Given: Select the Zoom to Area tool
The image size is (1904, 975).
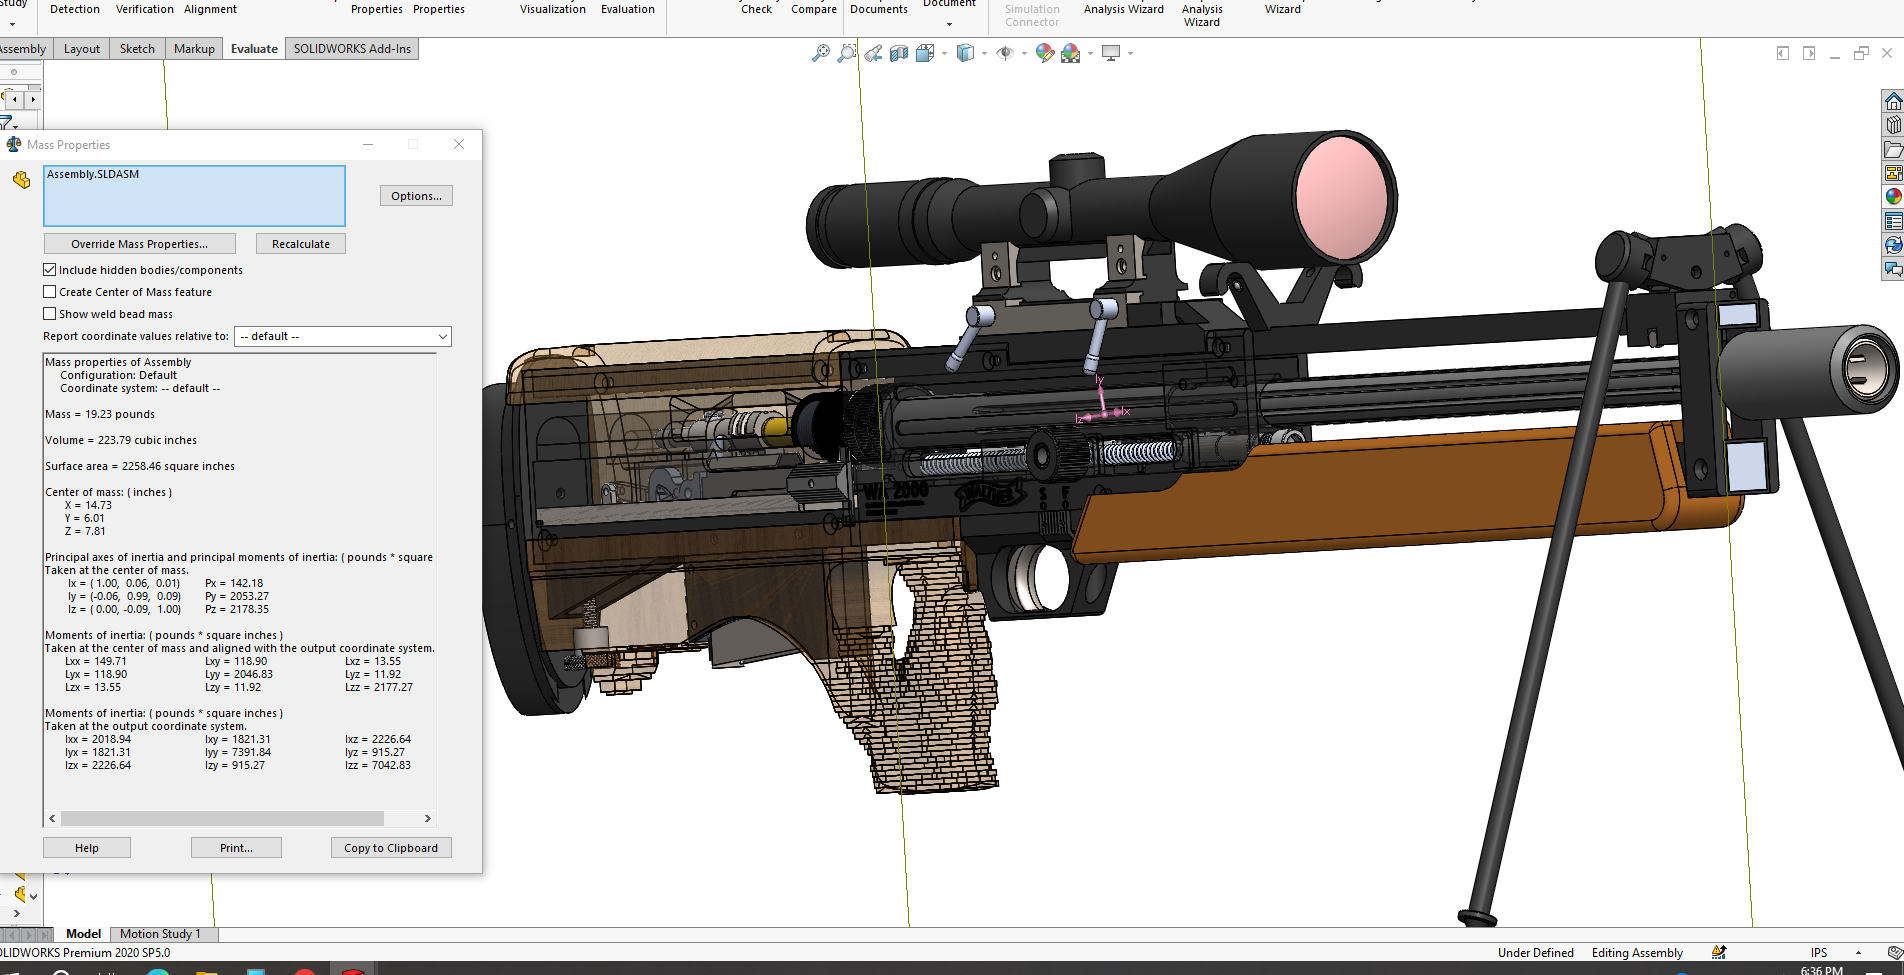Looking at the screenshot, I should (846, 53).
